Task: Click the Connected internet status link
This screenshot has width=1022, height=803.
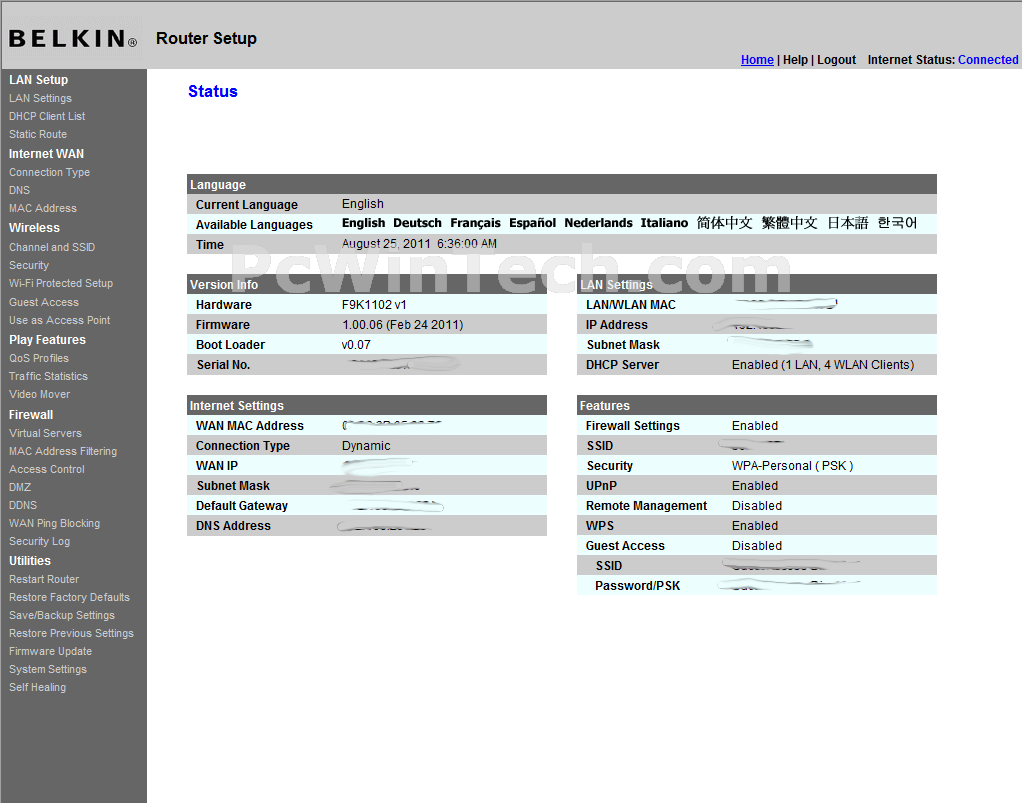Action: coord(987,60)
